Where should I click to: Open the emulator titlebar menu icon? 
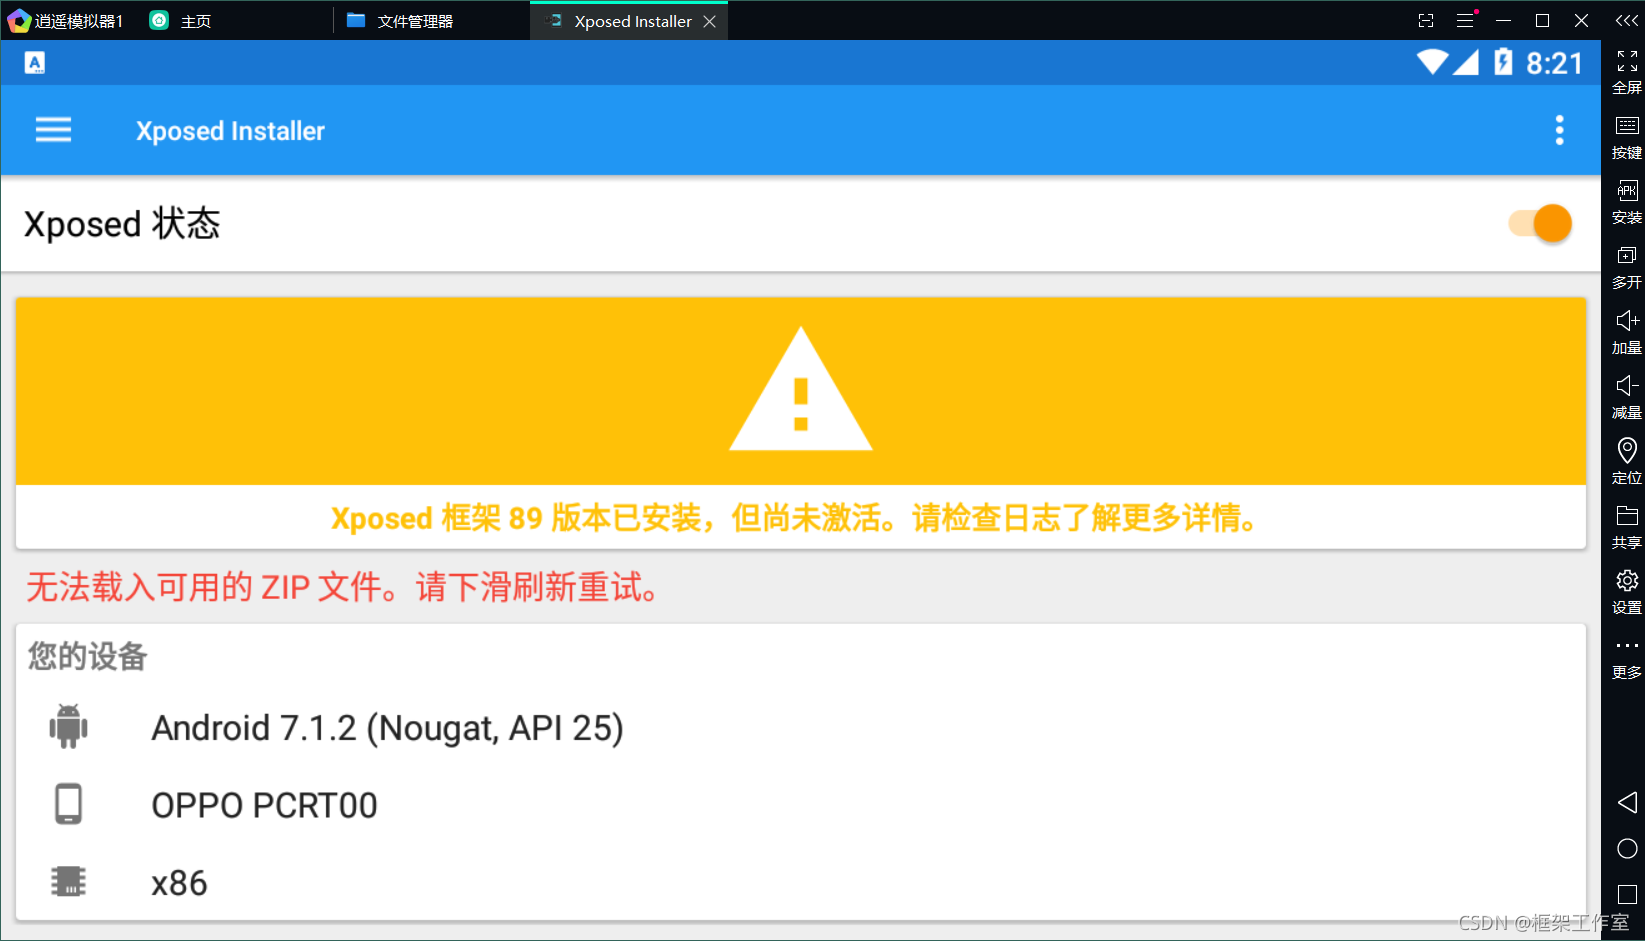pos(1465,20)
